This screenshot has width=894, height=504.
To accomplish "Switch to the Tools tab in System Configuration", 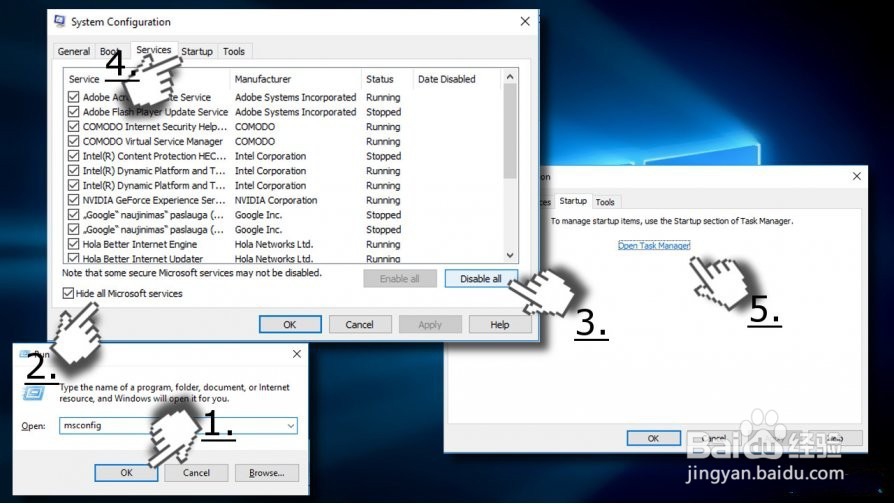I will pos(234,51).
